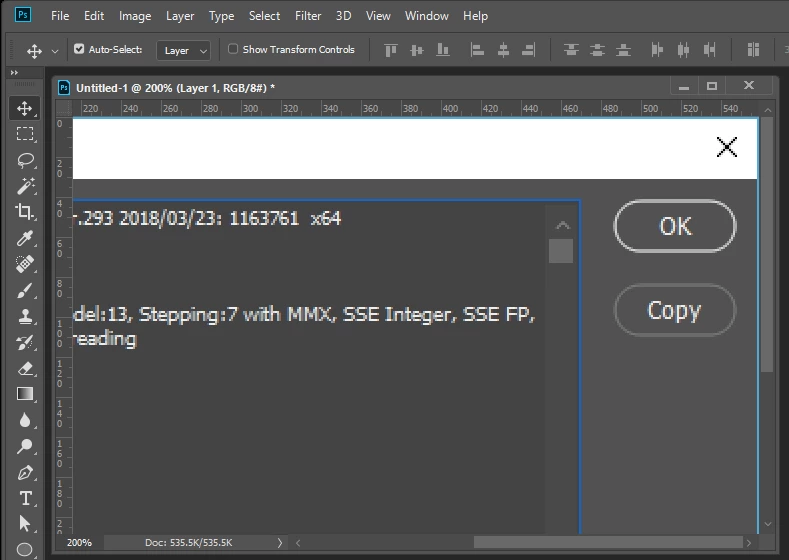The width and height of the screenshot is (789, 560).
Task: Click Distribute Right Edges icon
Action: click(709, 50)
